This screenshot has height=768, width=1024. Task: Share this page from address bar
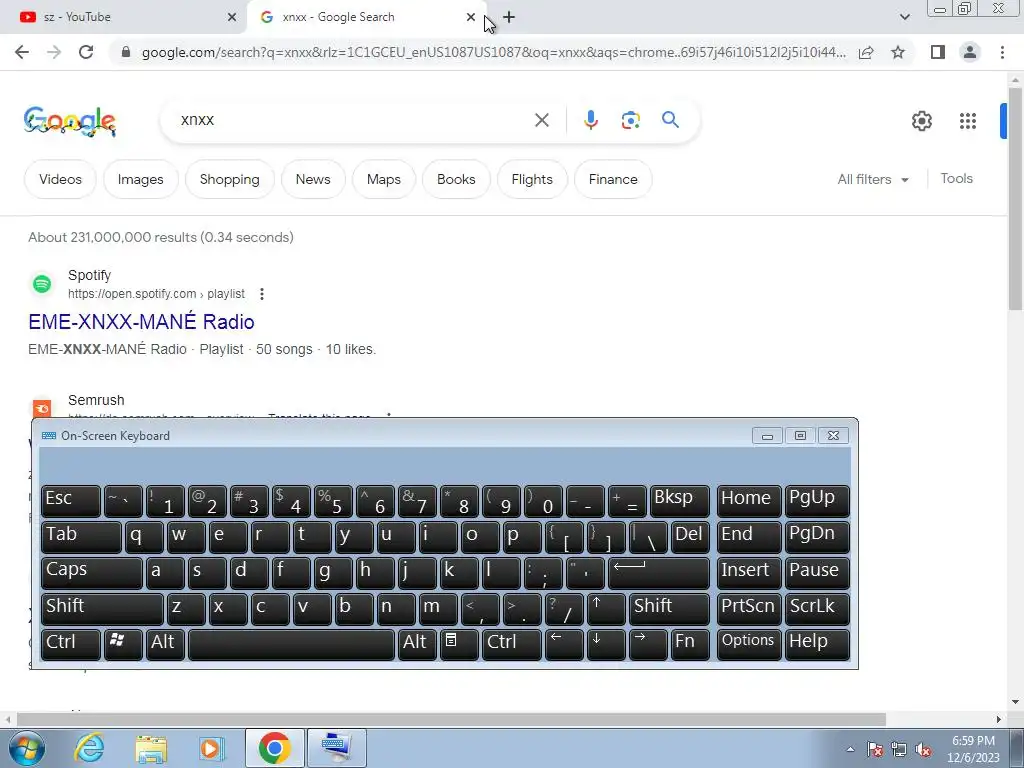[866, 52]
